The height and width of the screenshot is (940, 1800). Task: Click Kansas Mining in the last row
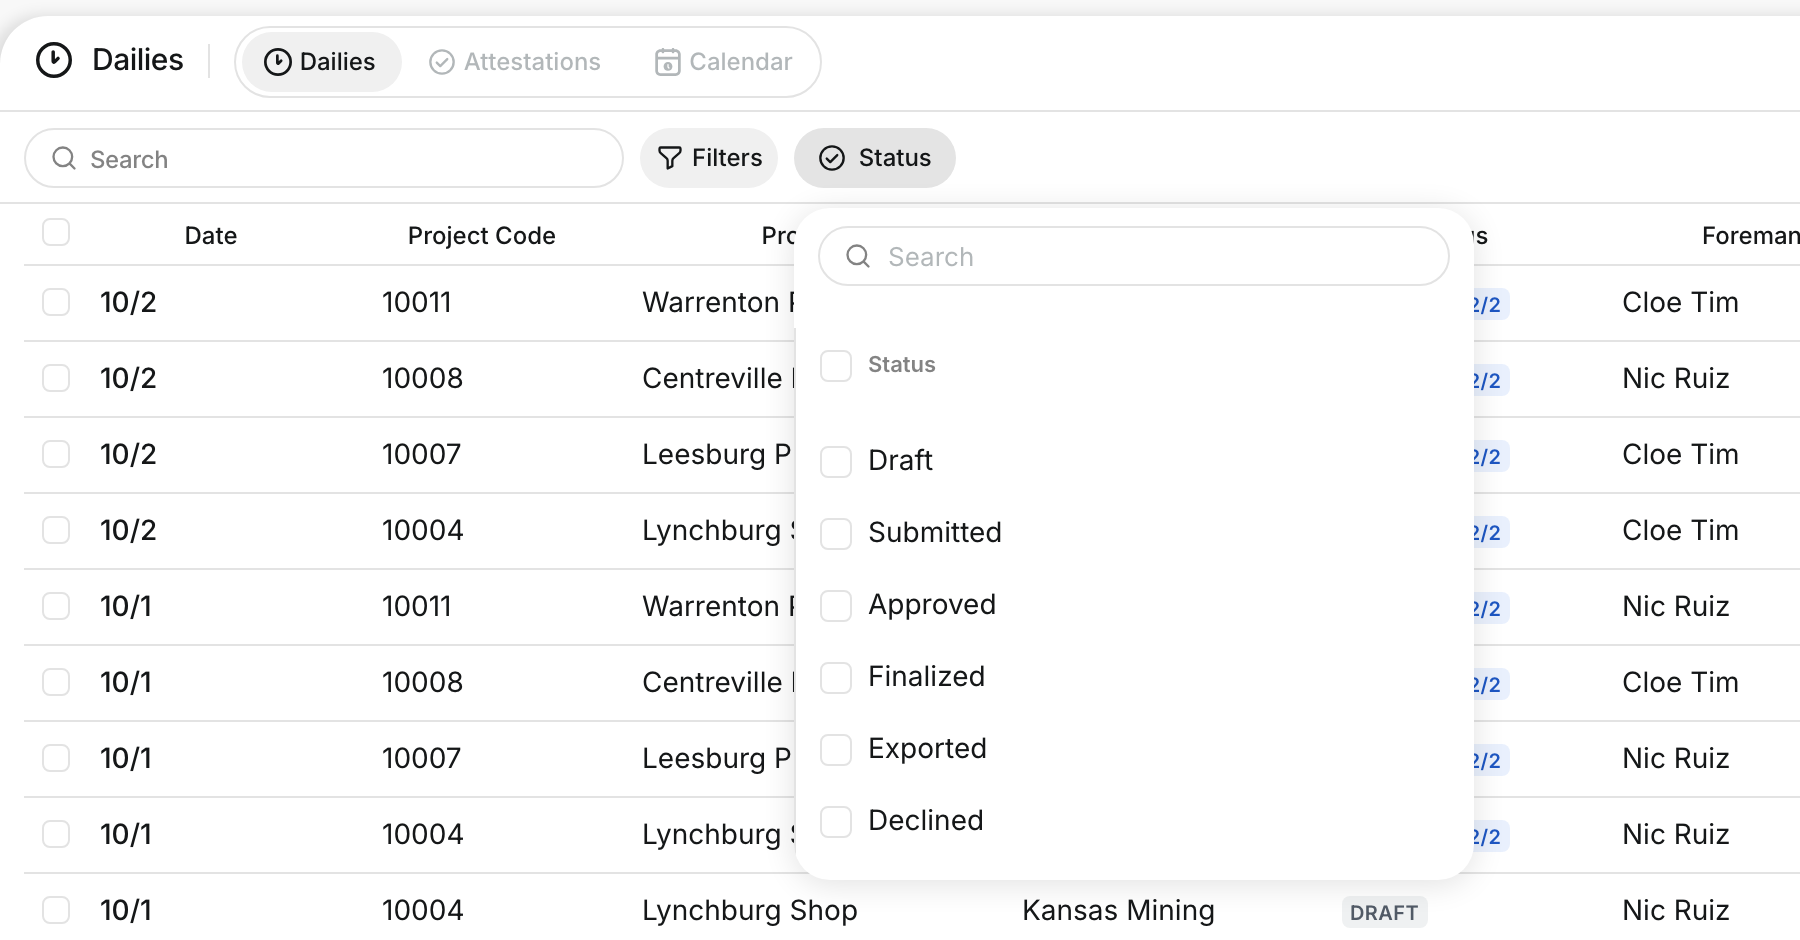click(x=1118, y=910)
